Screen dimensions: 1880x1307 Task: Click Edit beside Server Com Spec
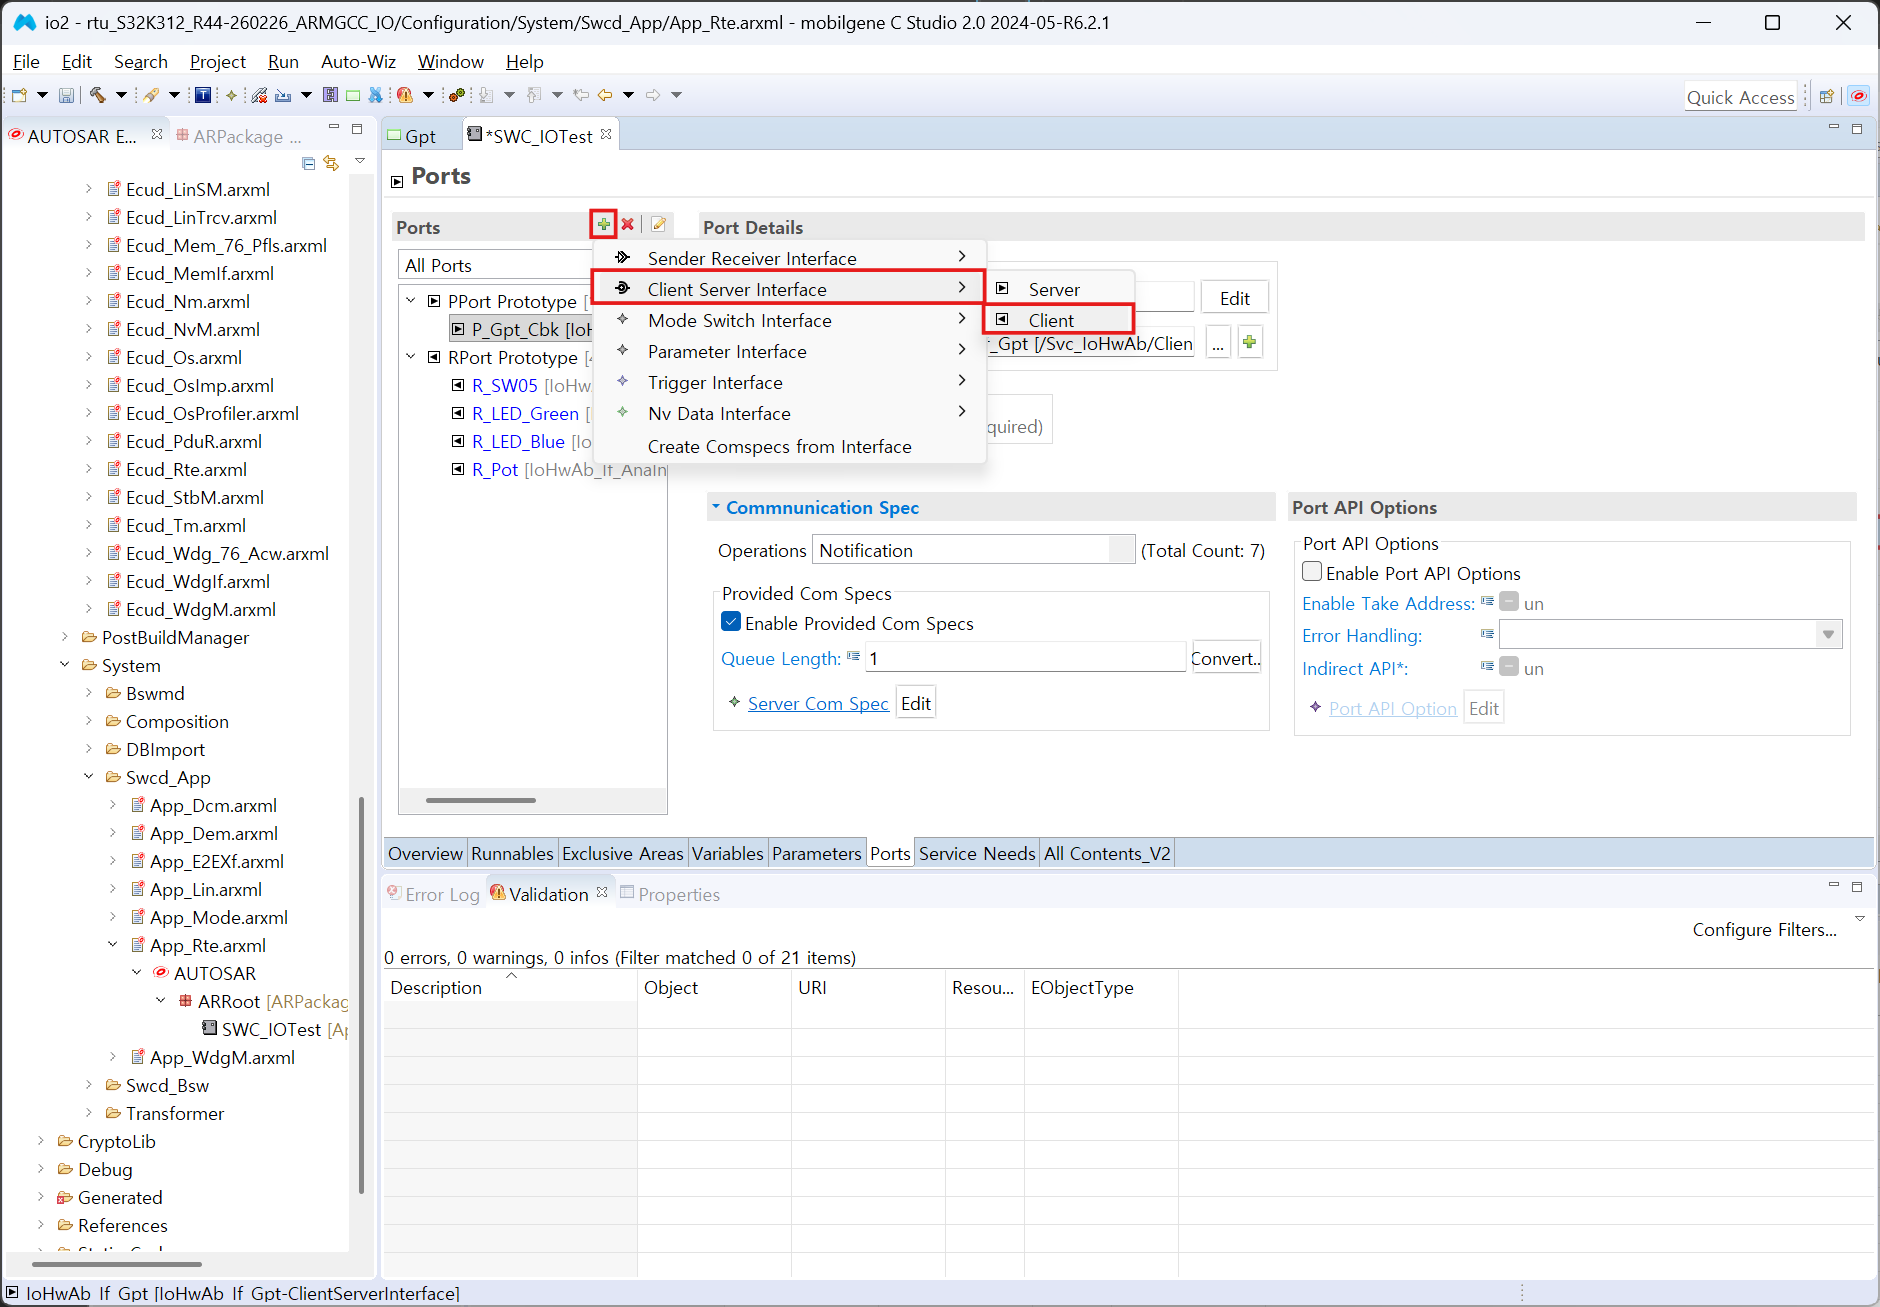[916, 703]
